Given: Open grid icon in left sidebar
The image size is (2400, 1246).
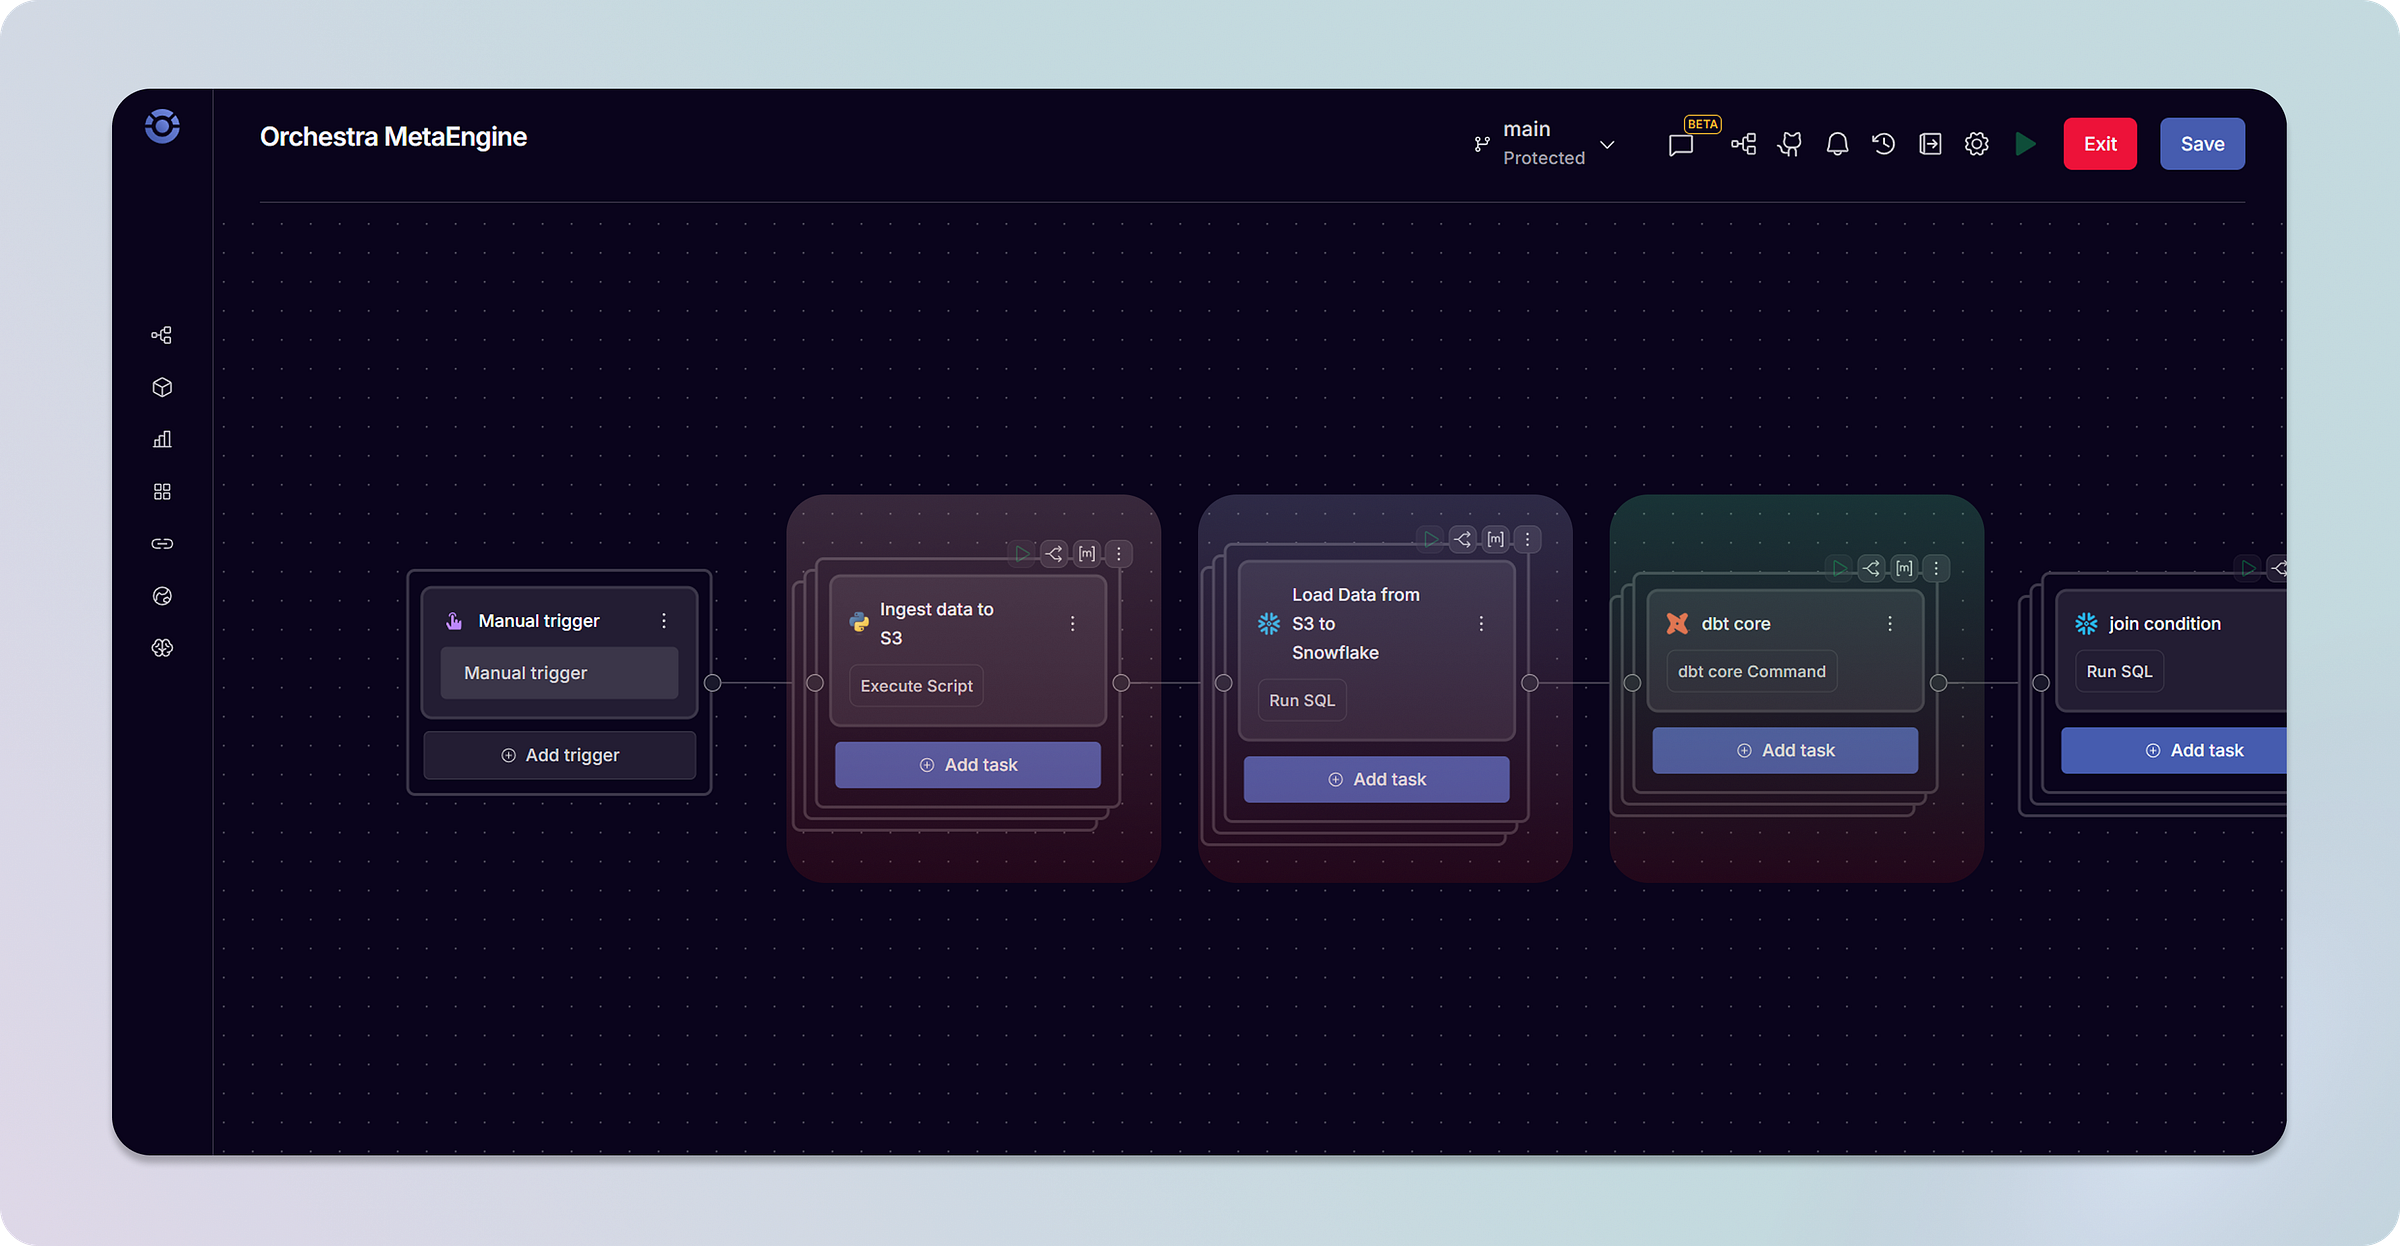Looking at the screenshot, I should [162, 491].
